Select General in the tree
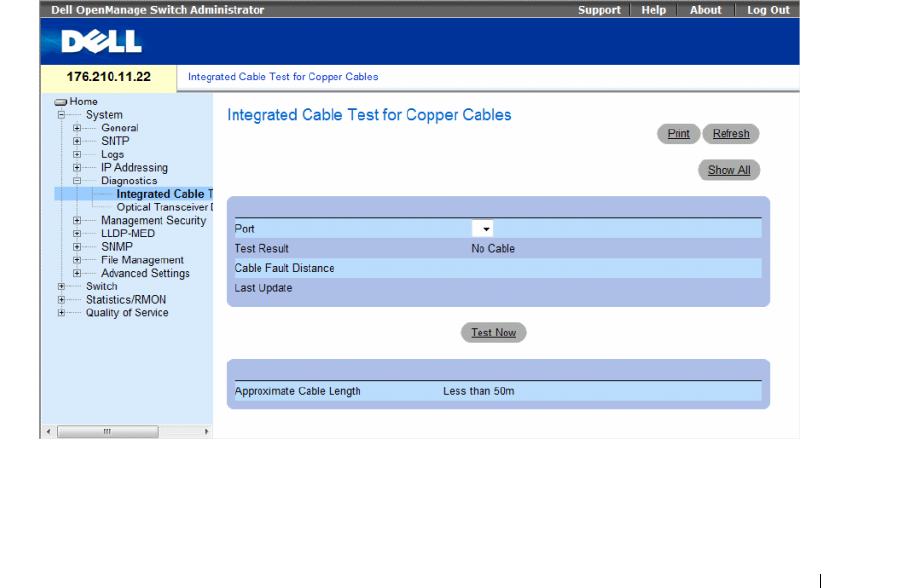The image size is (900, 588). pyautogui.click(x=120, y=128)
